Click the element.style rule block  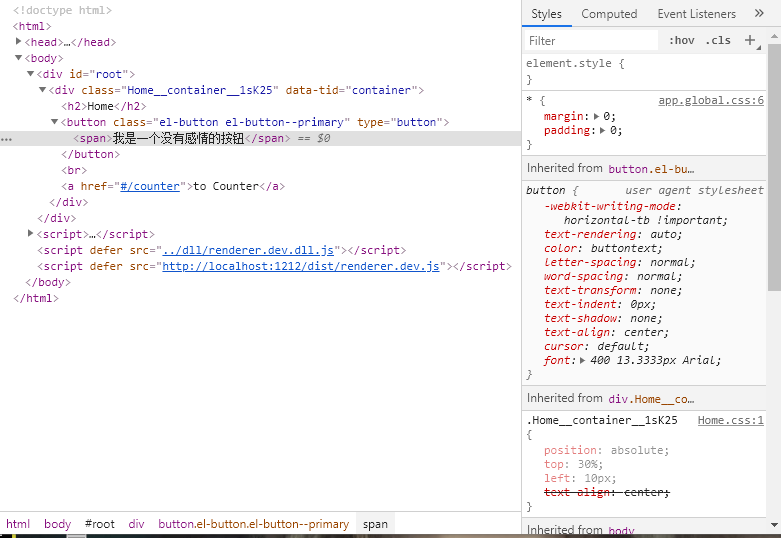coord(644,71)
